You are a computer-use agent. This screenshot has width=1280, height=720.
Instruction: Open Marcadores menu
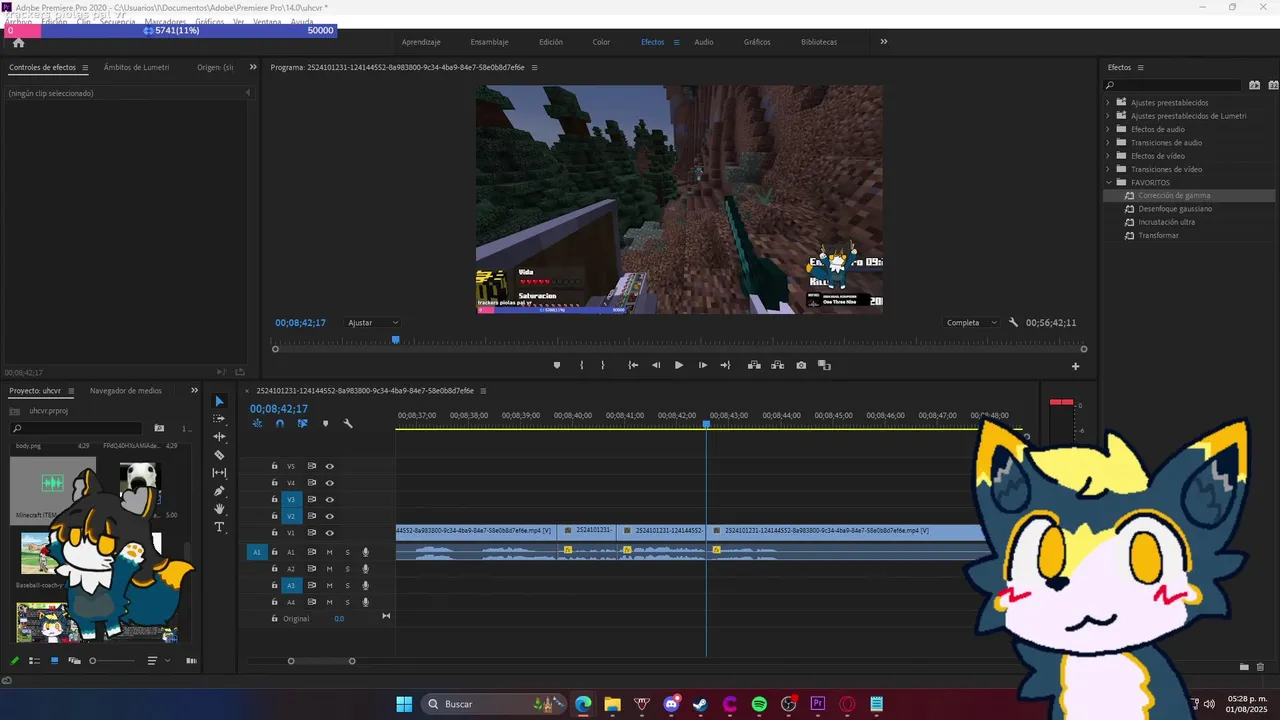tap(164, 21)
